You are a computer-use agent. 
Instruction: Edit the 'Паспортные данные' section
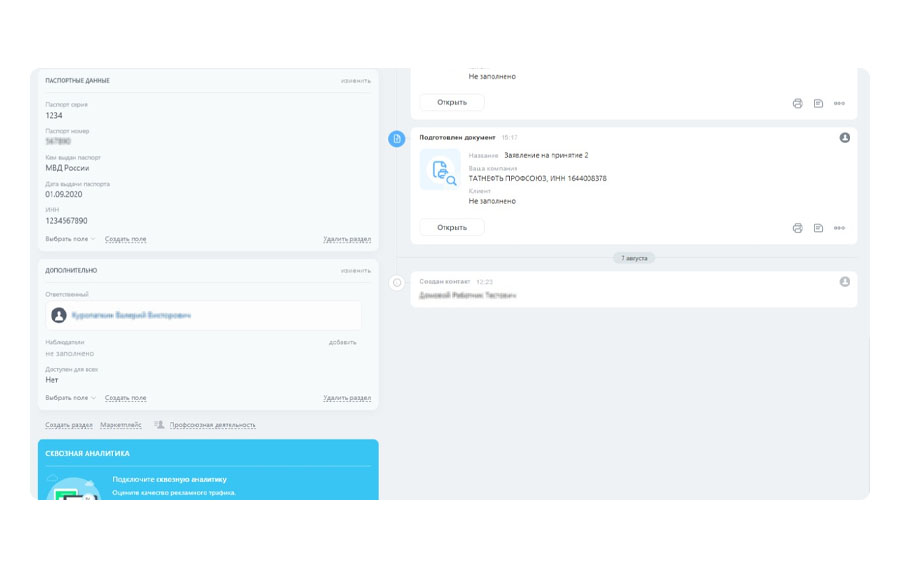pos(356,81)
